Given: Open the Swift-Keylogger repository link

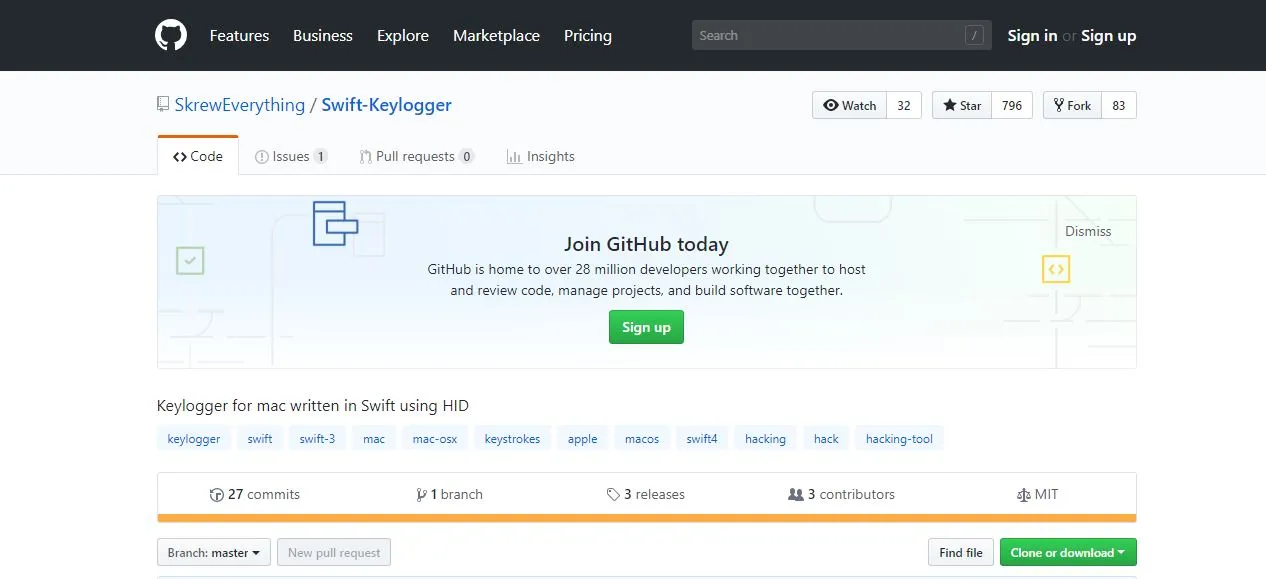Looking at the screenshot, I should (387, 105).
